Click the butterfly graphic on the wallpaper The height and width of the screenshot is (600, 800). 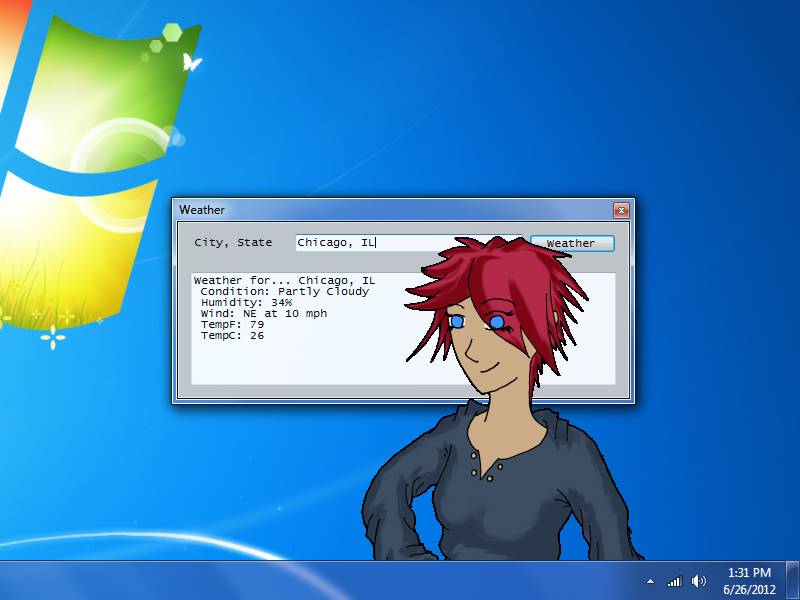click(x=191, y=62)
